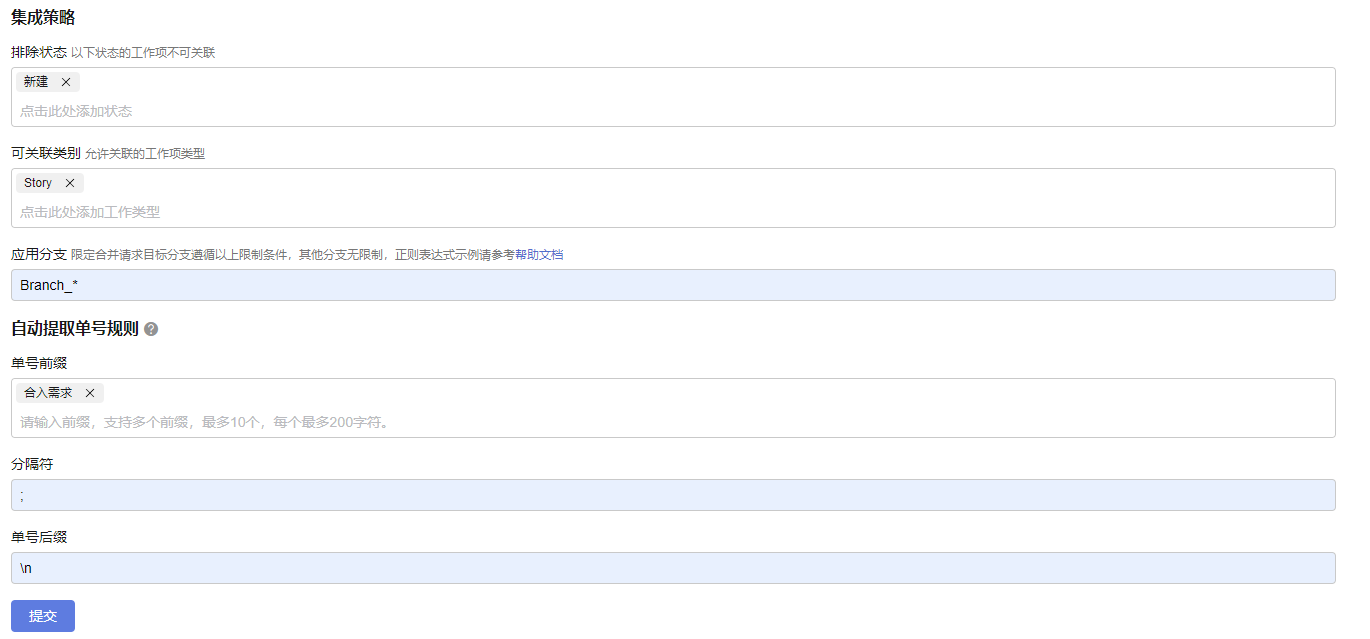Click the 可关联类别 field label
This screenshot has width=1370, height=639.
click(x=46, y=153)
